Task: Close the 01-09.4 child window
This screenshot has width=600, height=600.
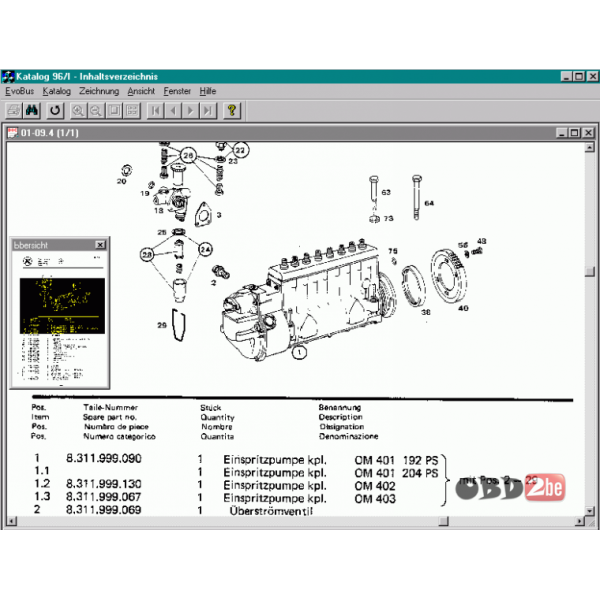Action: pyautogui.click(x=589, y=133)
